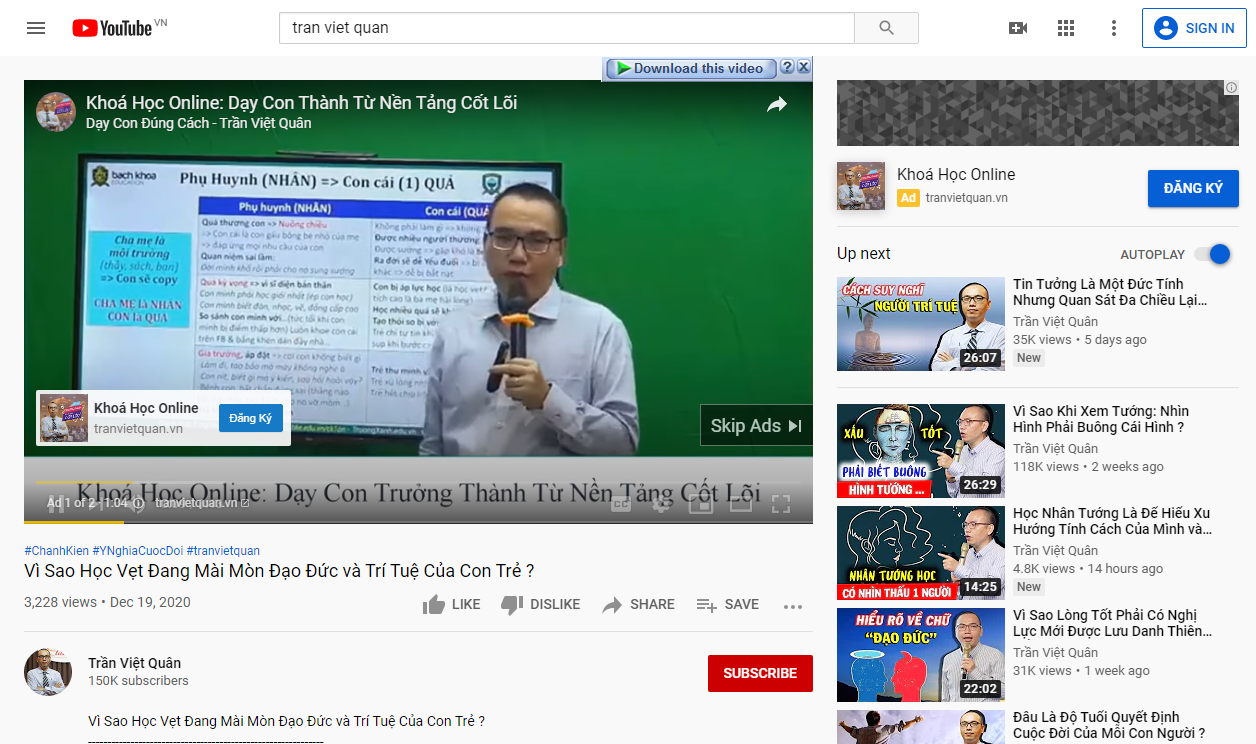Click the #tranvietquan hashtag
The image size is (1256, 744).
223,551
